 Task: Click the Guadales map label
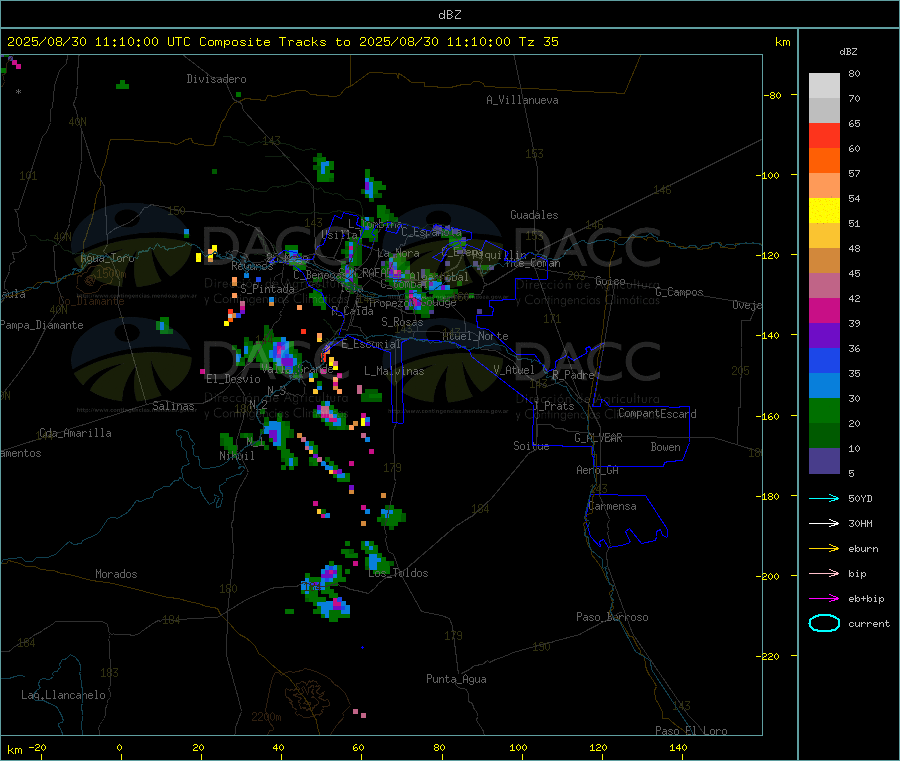[x=534, y=215]
